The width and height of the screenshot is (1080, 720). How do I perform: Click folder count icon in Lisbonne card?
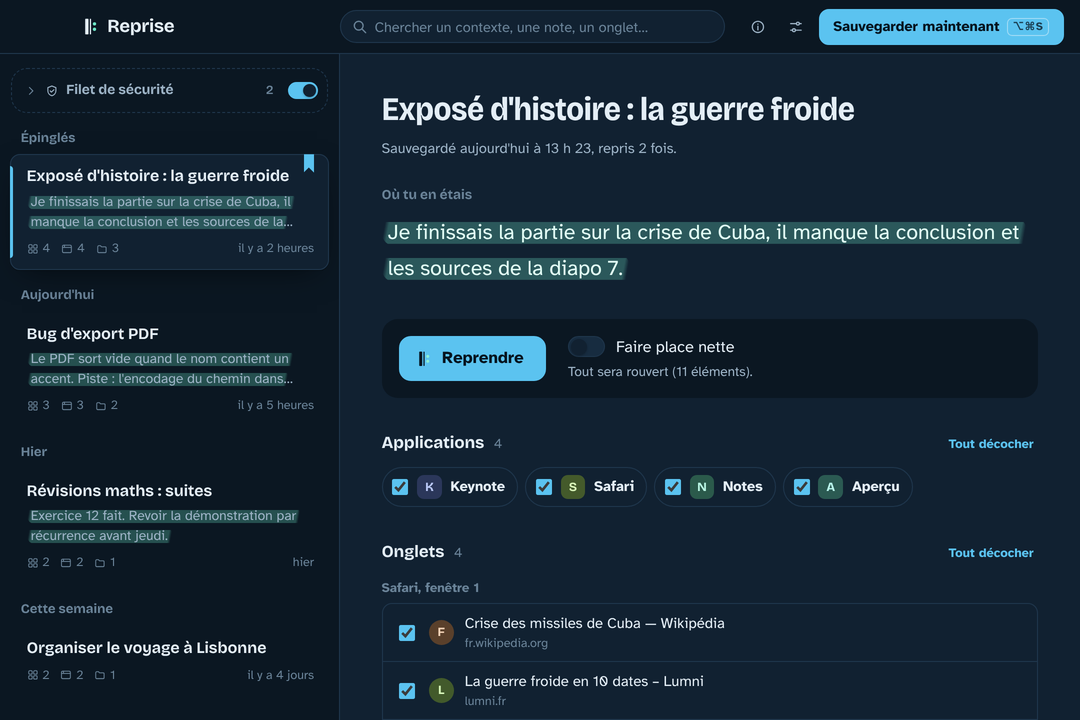[100, 675]
